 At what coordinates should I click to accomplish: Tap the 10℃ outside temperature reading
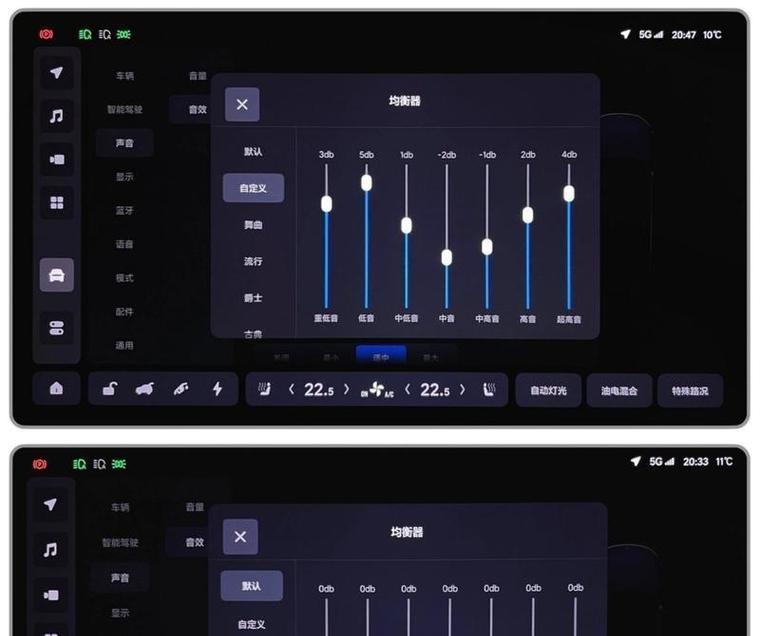tap(712, 35)
